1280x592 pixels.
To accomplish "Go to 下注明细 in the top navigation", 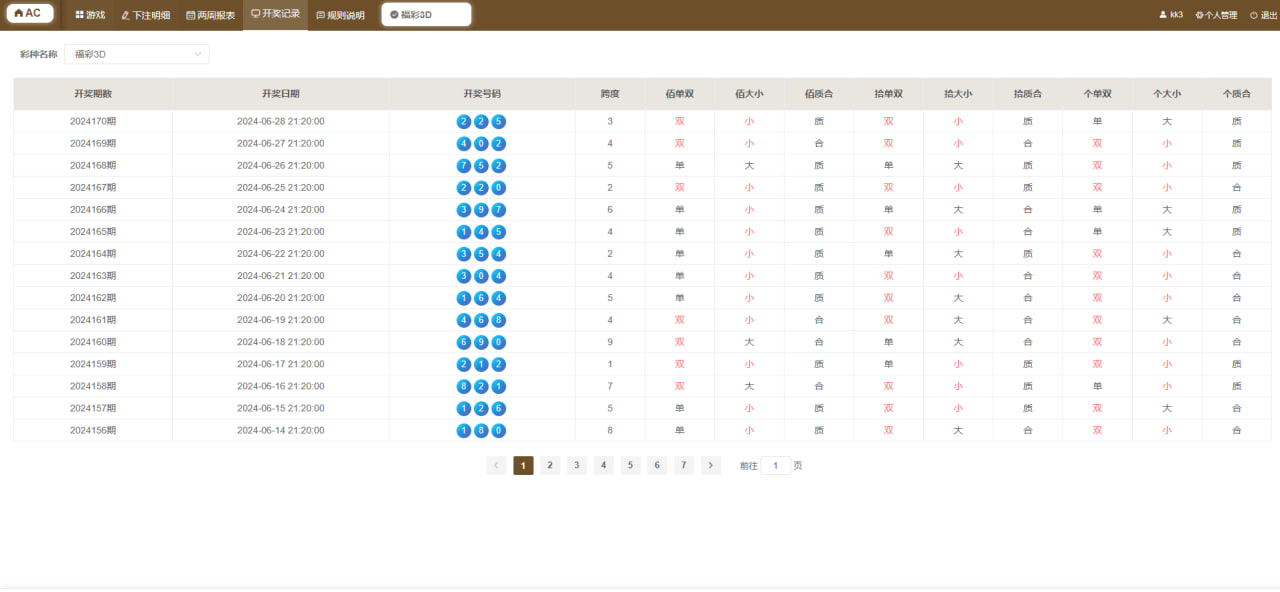I will 145,15.
